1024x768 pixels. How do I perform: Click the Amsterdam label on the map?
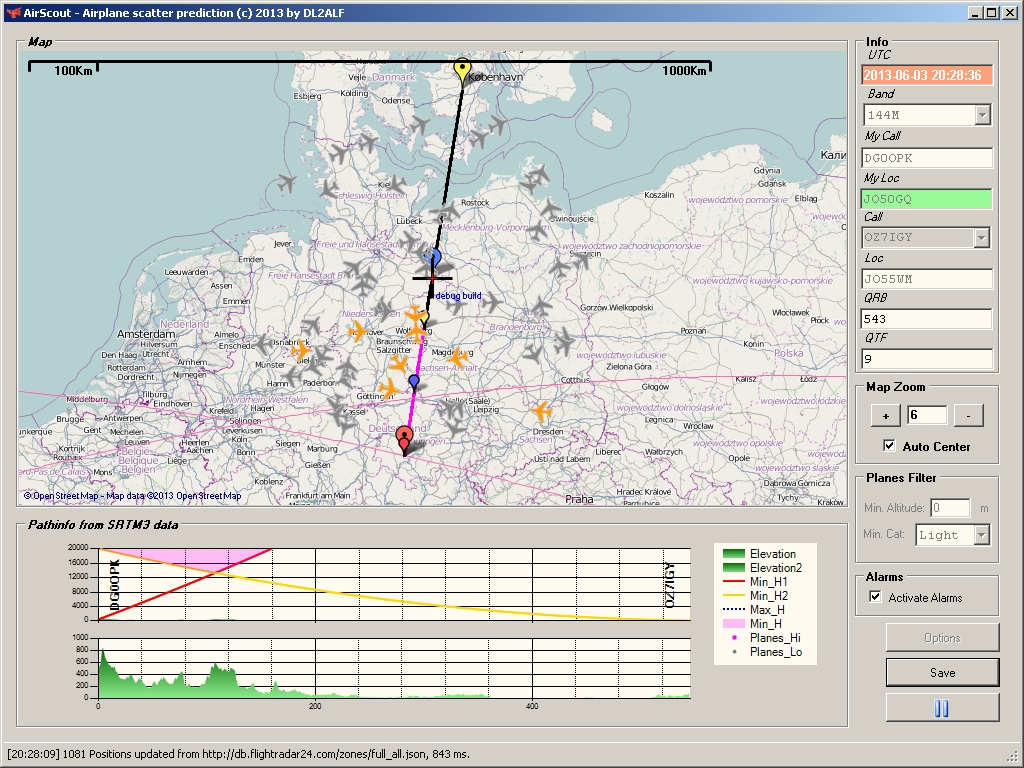(146, 334)
